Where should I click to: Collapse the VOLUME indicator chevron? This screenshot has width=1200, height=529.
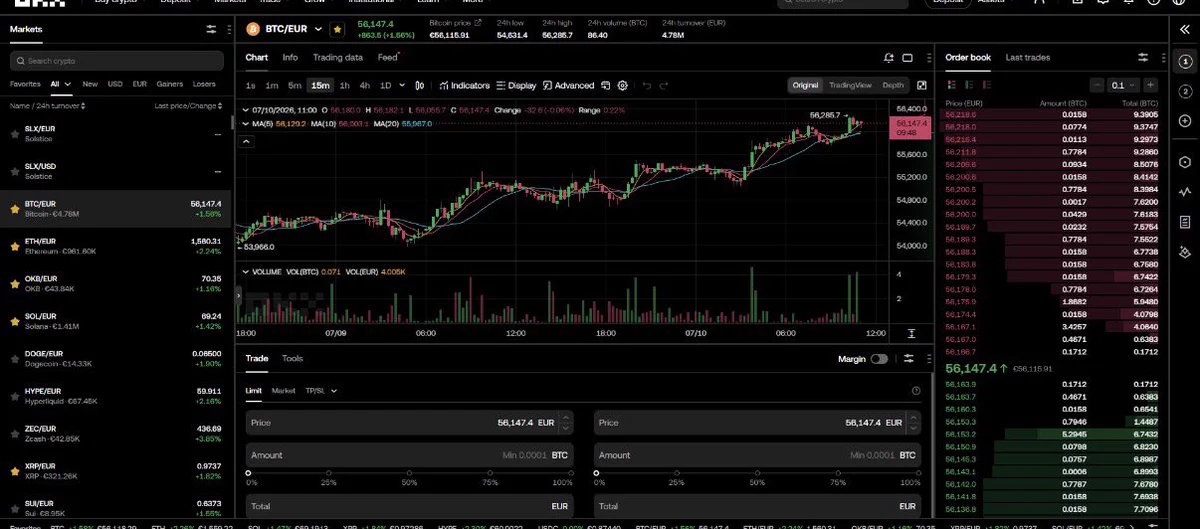(246, 271)
